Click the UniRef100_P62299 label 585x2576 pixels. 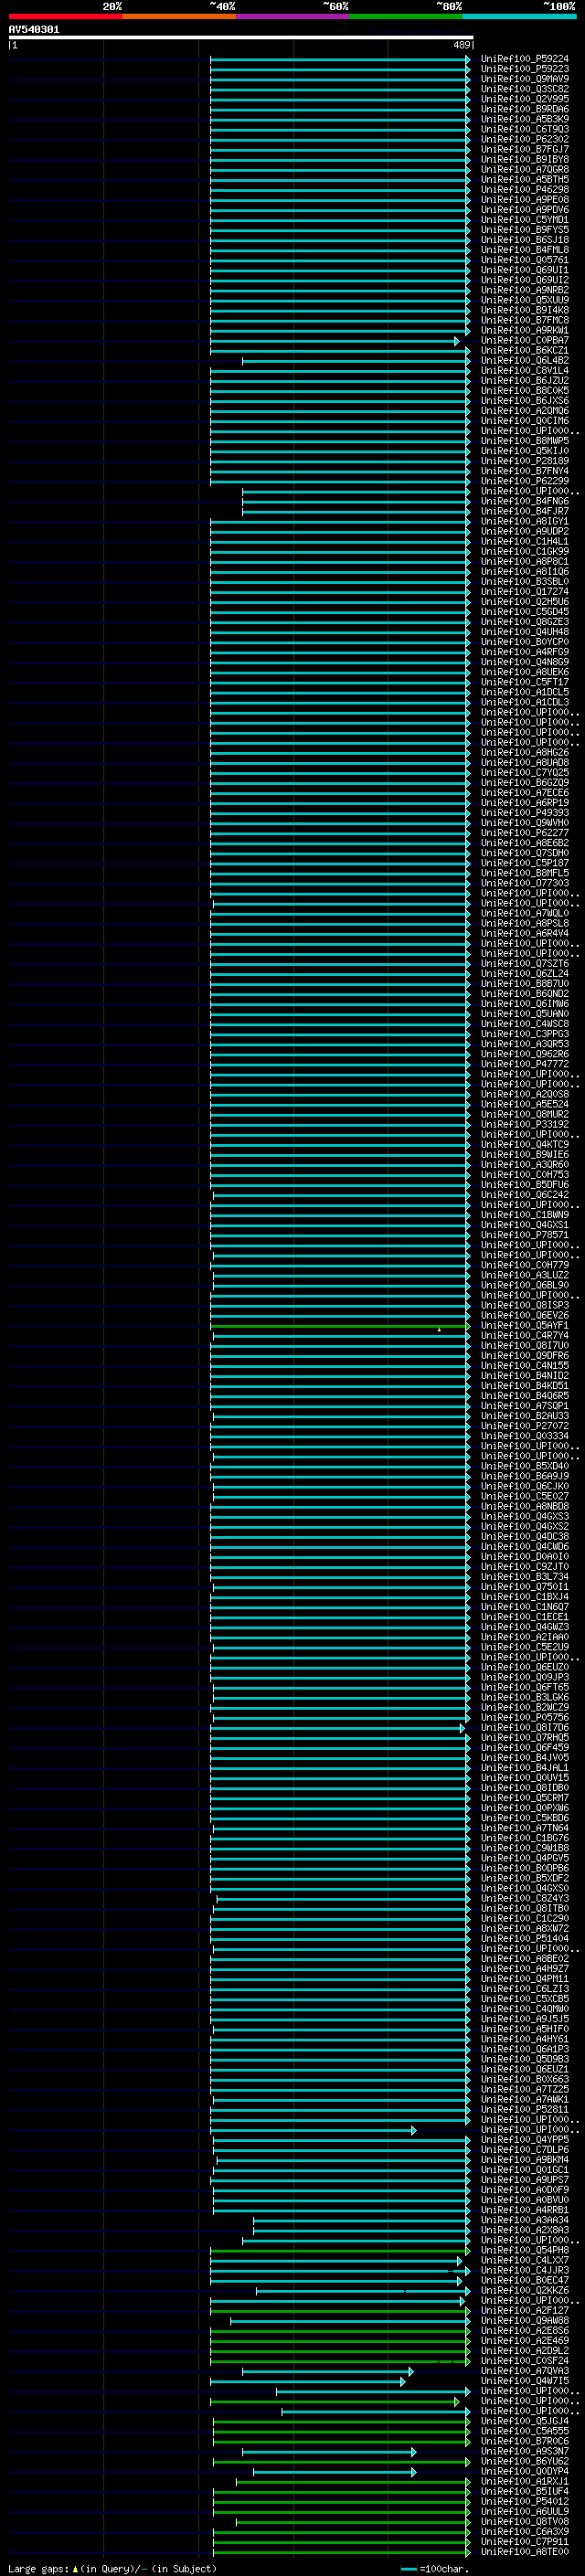[524, 481]
